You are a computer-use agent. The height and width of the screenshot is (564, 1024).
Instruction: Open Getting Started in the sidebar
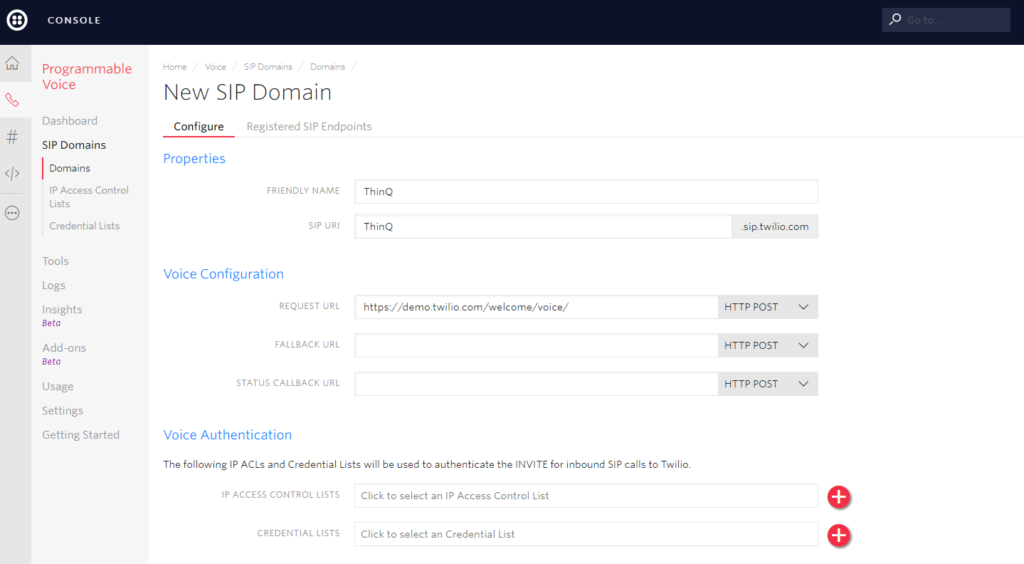click(x=81, y=435)
